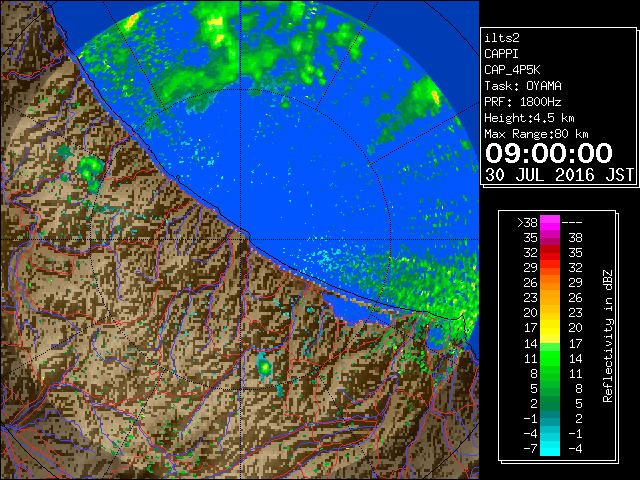Click the magenta >38 dBZ legend swatch
The image size is (640, 480).
click(x=550, y=222)
